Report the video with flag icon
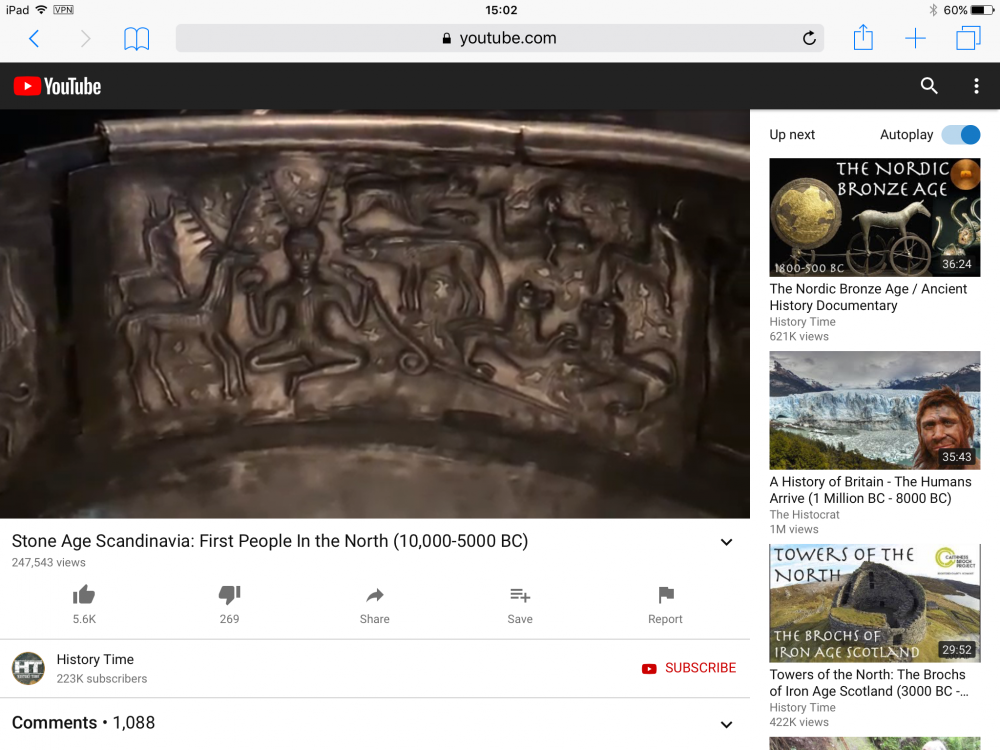The width and height of the screenshot is (1000, 750). pos(665,594)
